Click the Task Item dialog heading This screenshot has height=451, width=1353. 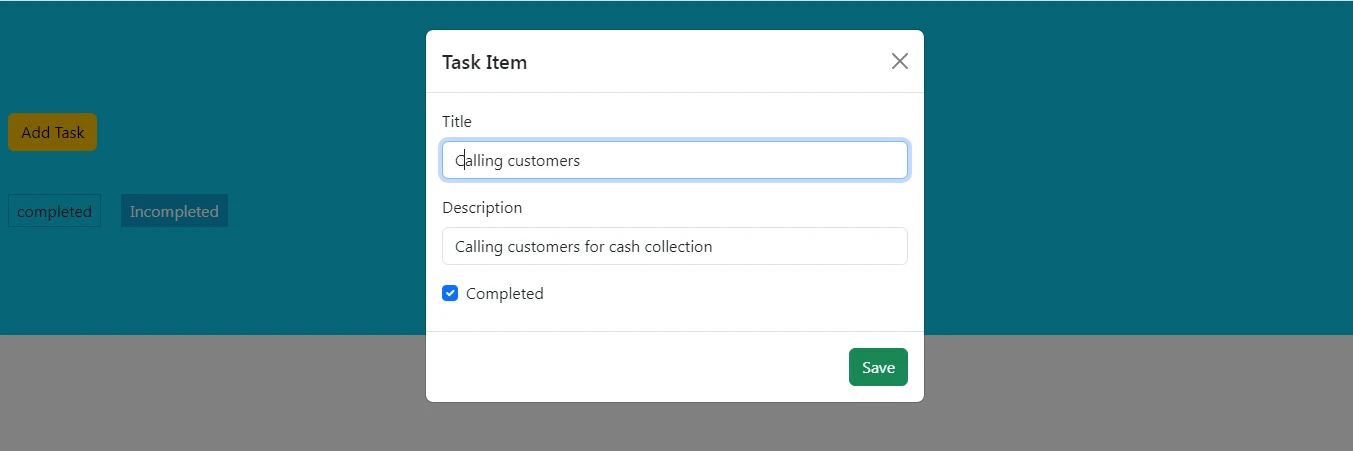[x=484, y=62]
